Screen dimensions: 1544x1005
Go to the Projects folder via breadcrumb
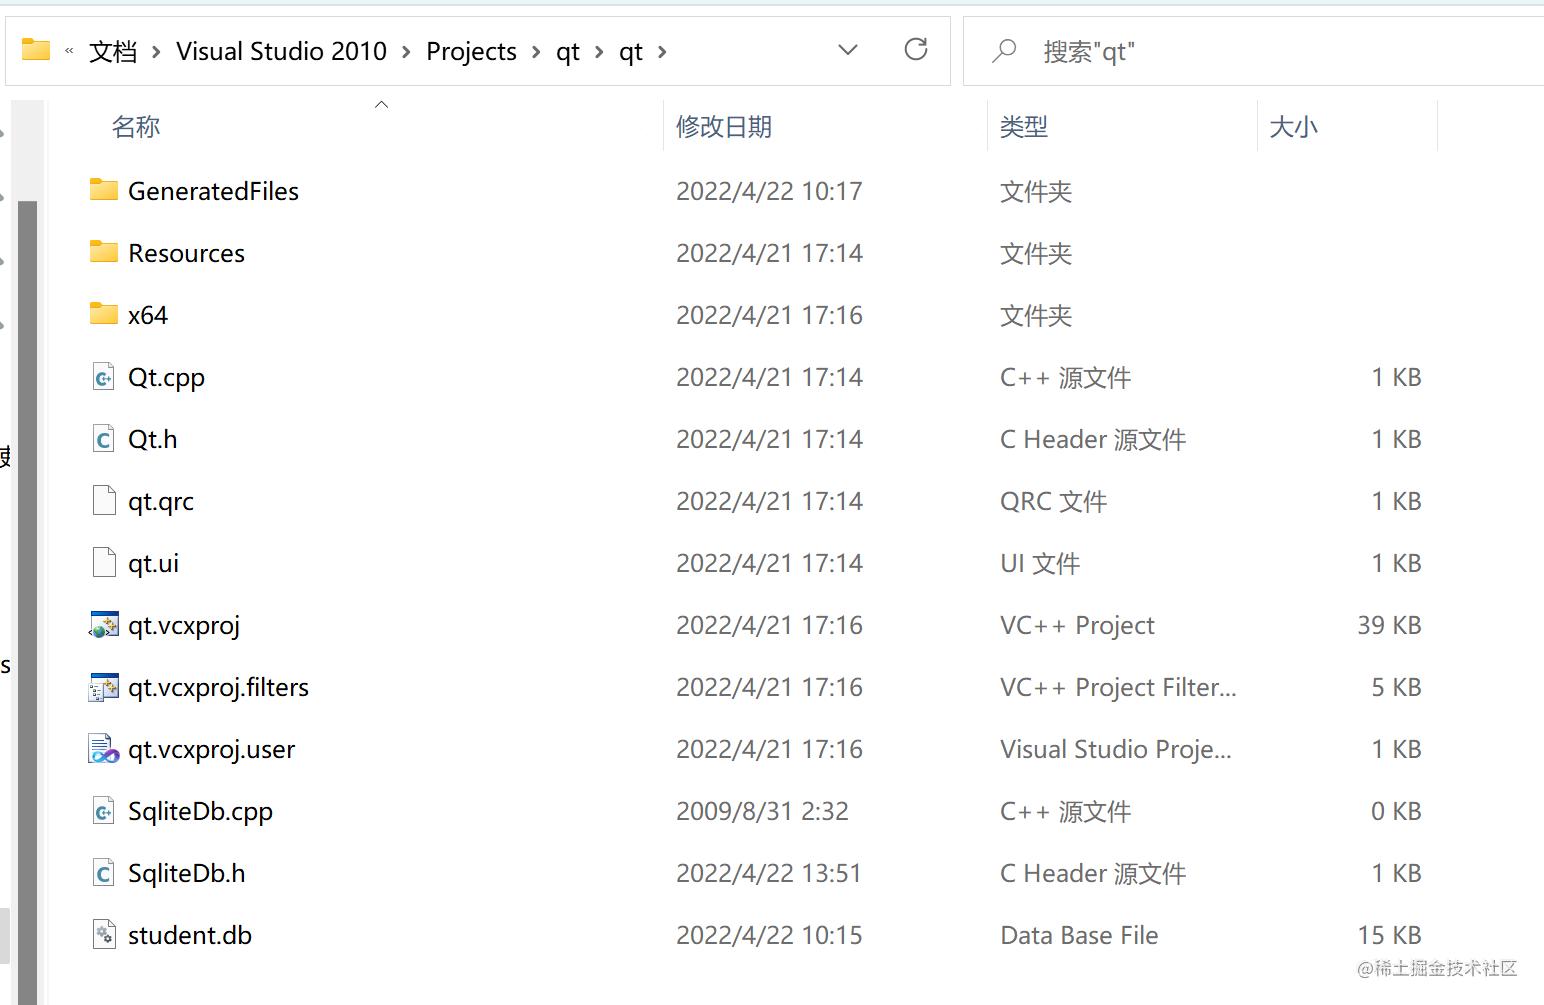(x=471, y=51)
